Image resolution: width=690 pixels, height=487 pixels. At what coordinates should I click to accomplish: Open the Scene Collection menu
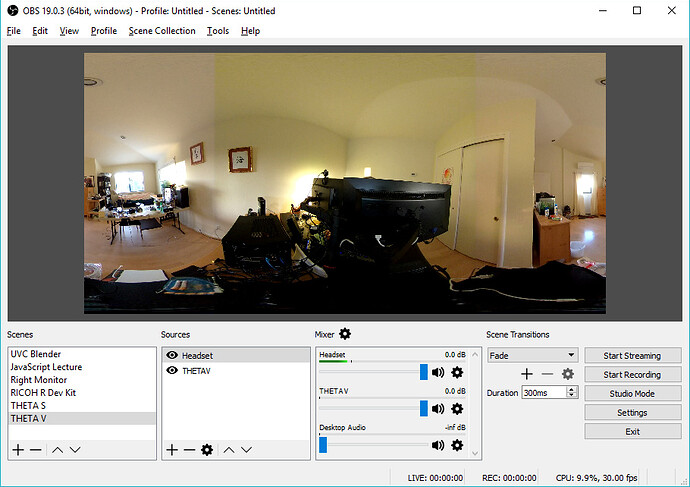point(162,31)
